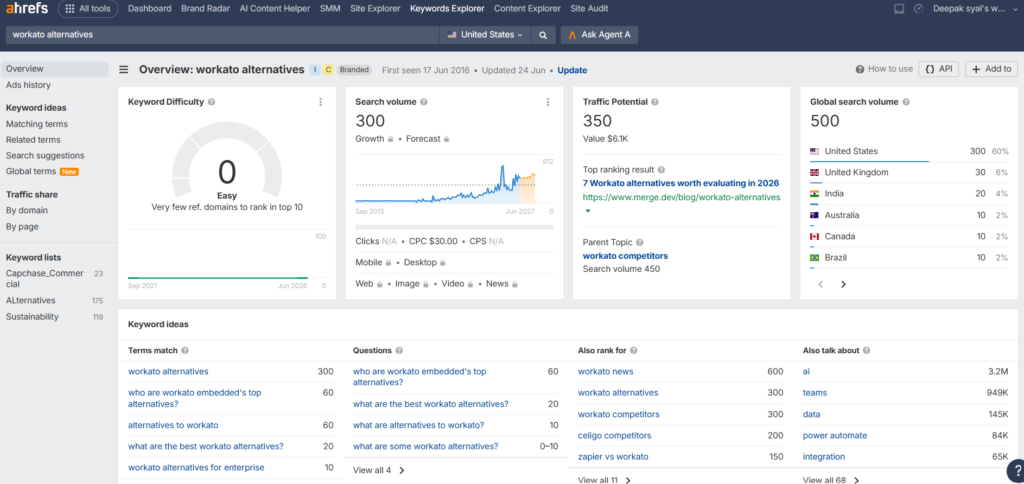Screen dimensions: 1024x484
Task: Open Site Audit in top navigation
Action: coord(589,8)
